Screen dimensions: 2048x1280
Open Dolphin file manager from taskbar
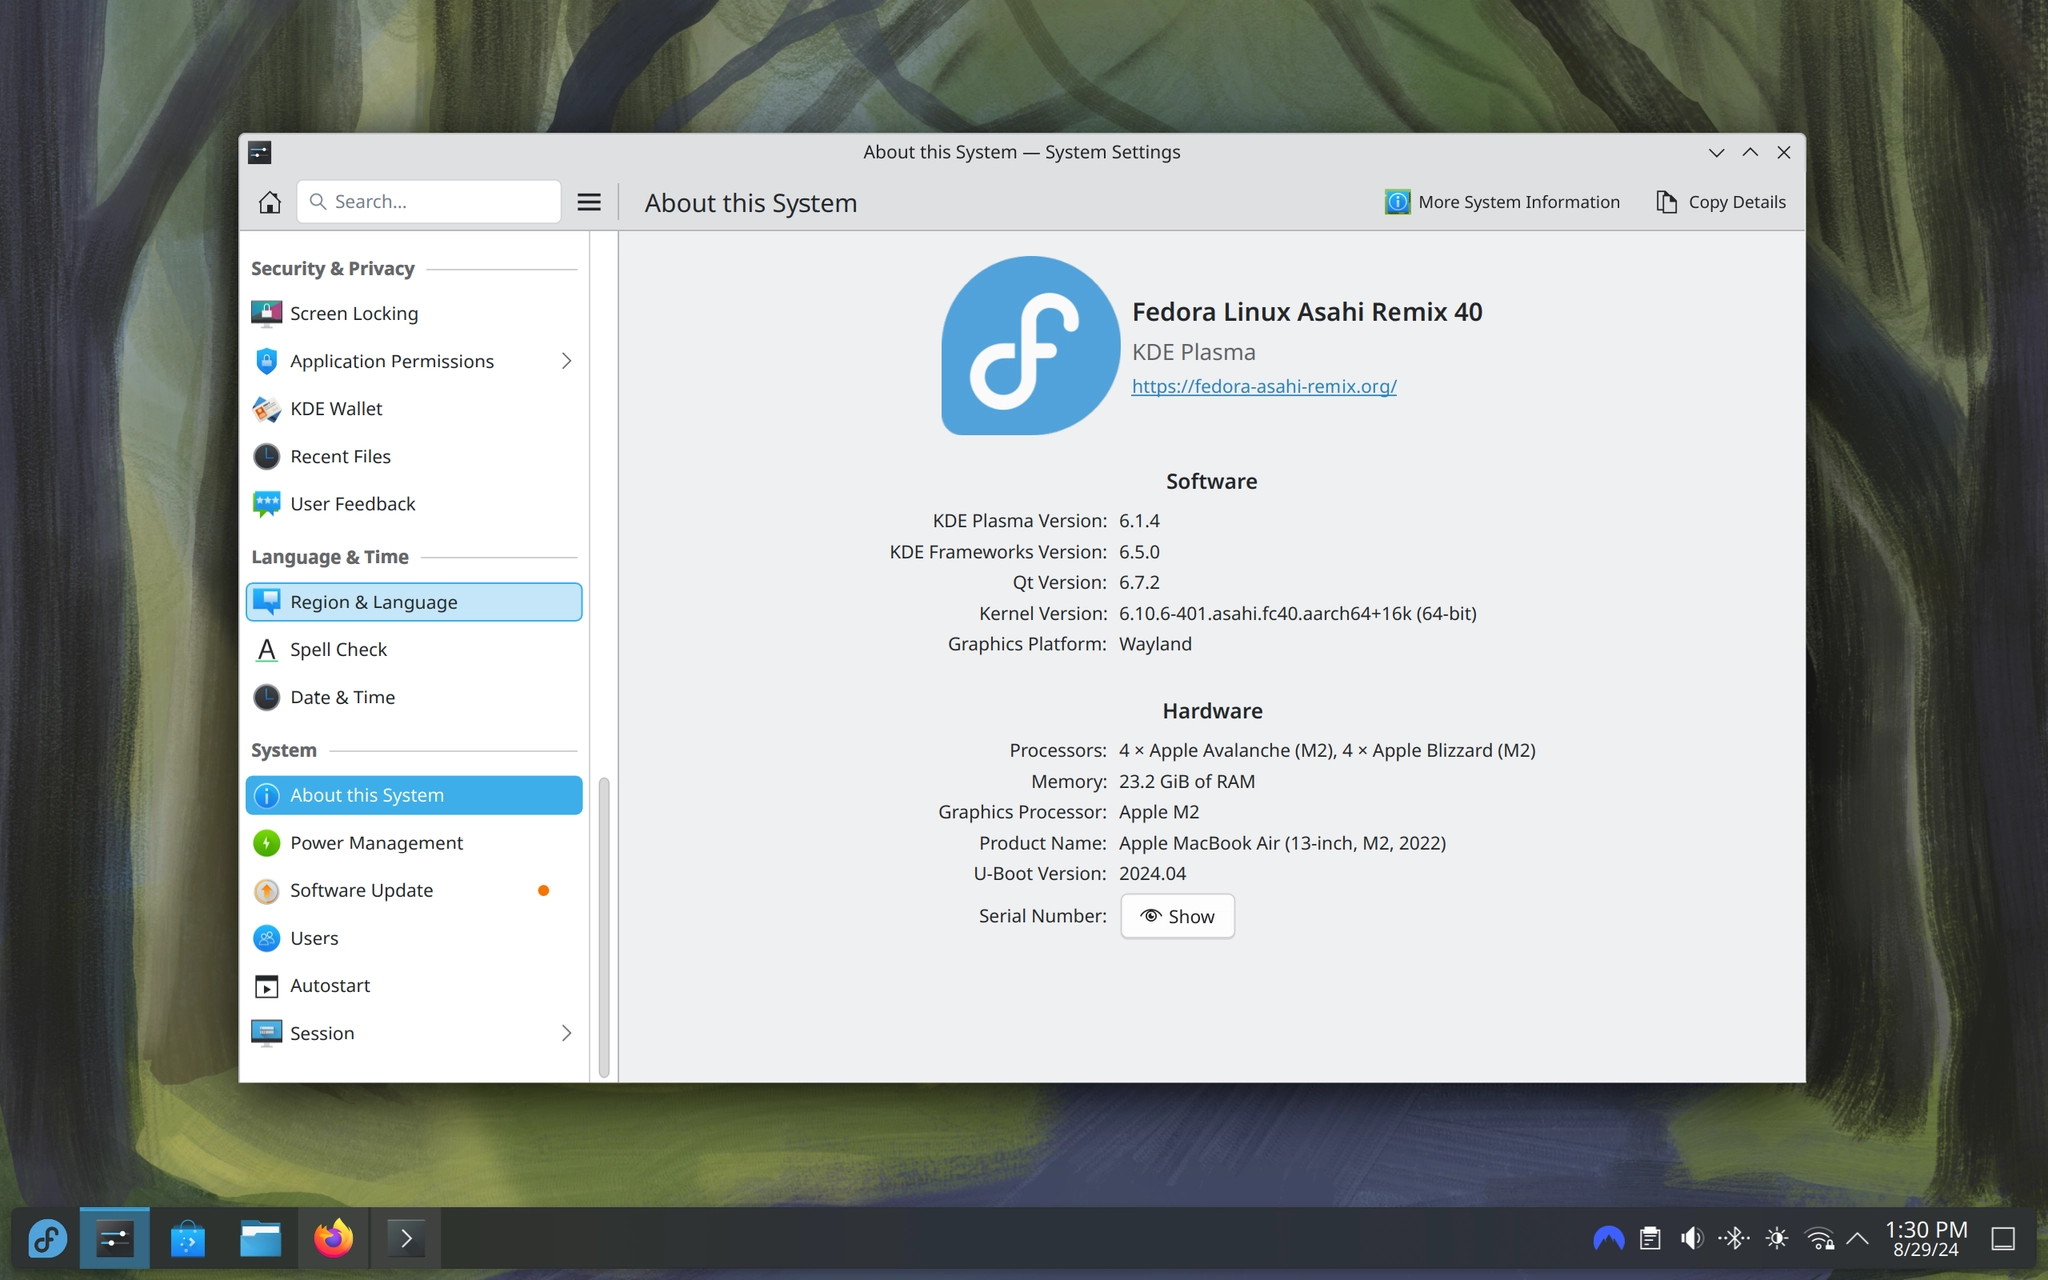pyautogui.click(x=260, y=1239)
